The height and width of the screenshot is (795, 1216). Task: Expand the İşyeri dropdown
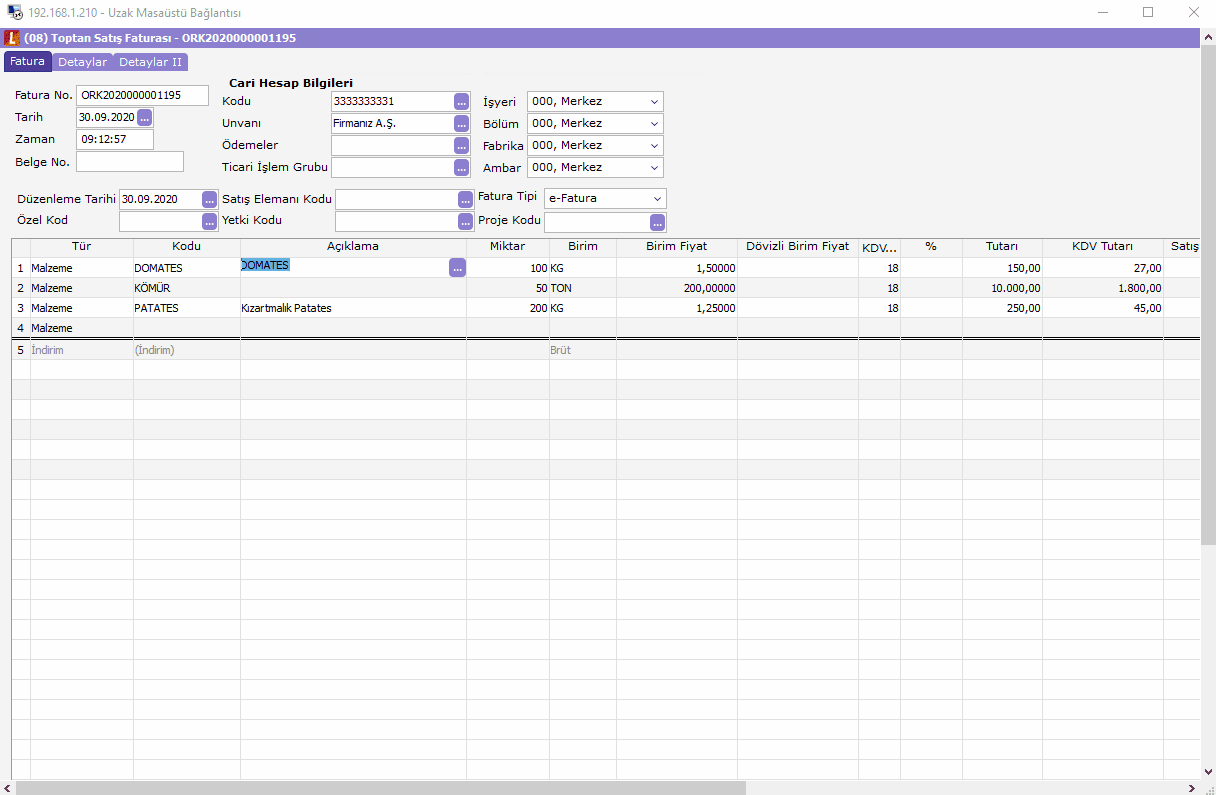(x=654, y=102)
